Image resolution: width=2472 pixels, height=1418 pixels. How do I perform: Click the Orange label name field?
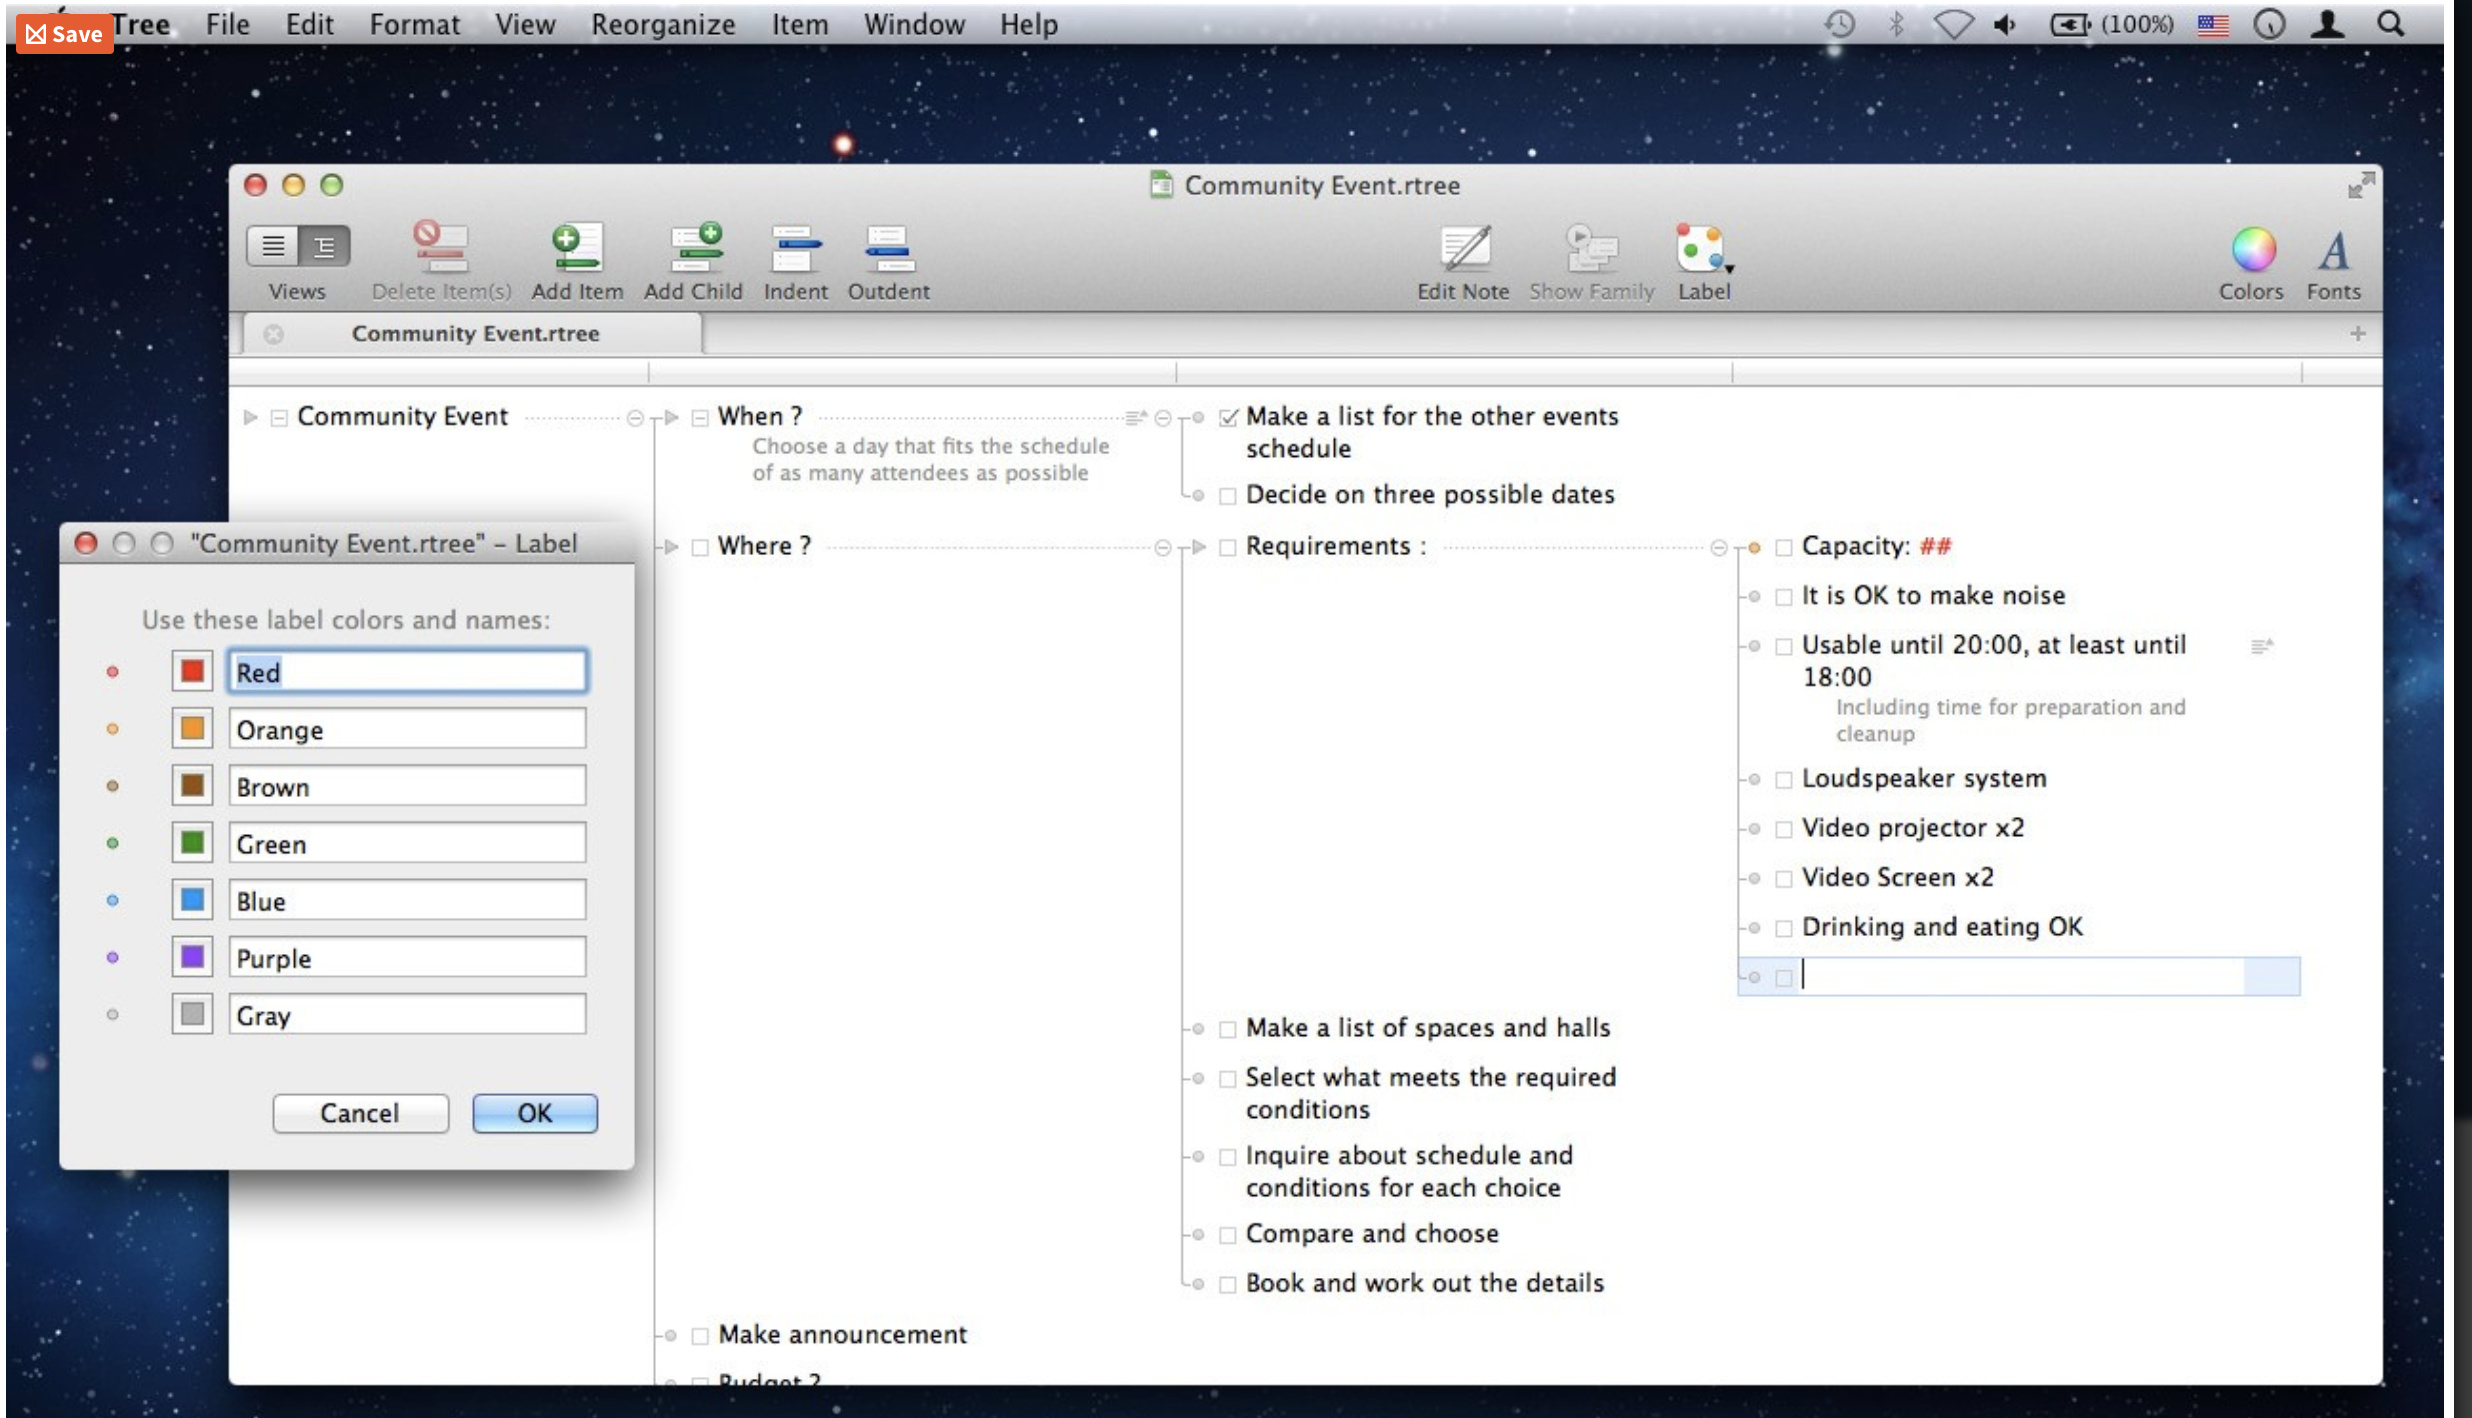(x=407, y=729)
